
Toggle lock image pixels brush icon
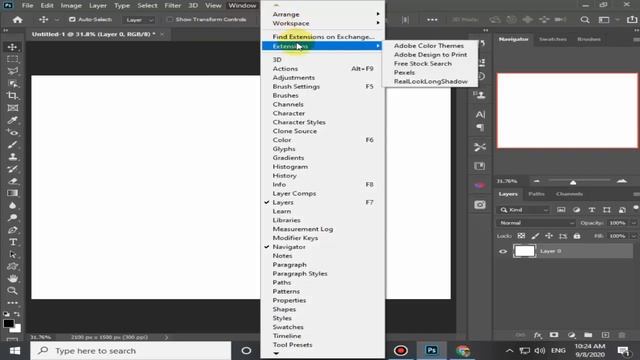point(535,236)
